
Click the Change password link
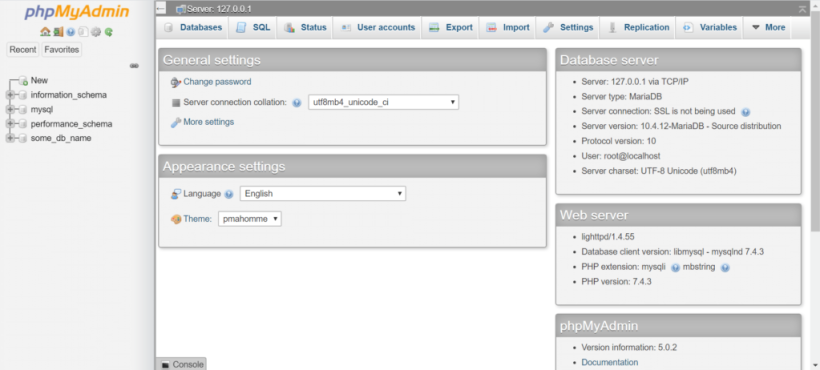pyautogui.click(x=217, y=82)
